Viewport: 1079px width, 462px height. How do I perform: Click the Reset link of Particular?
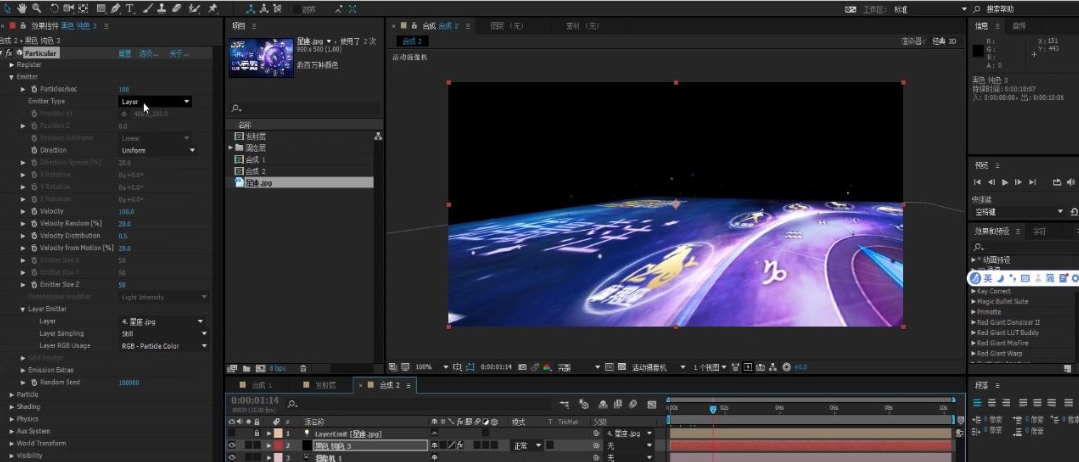point(125,53)
